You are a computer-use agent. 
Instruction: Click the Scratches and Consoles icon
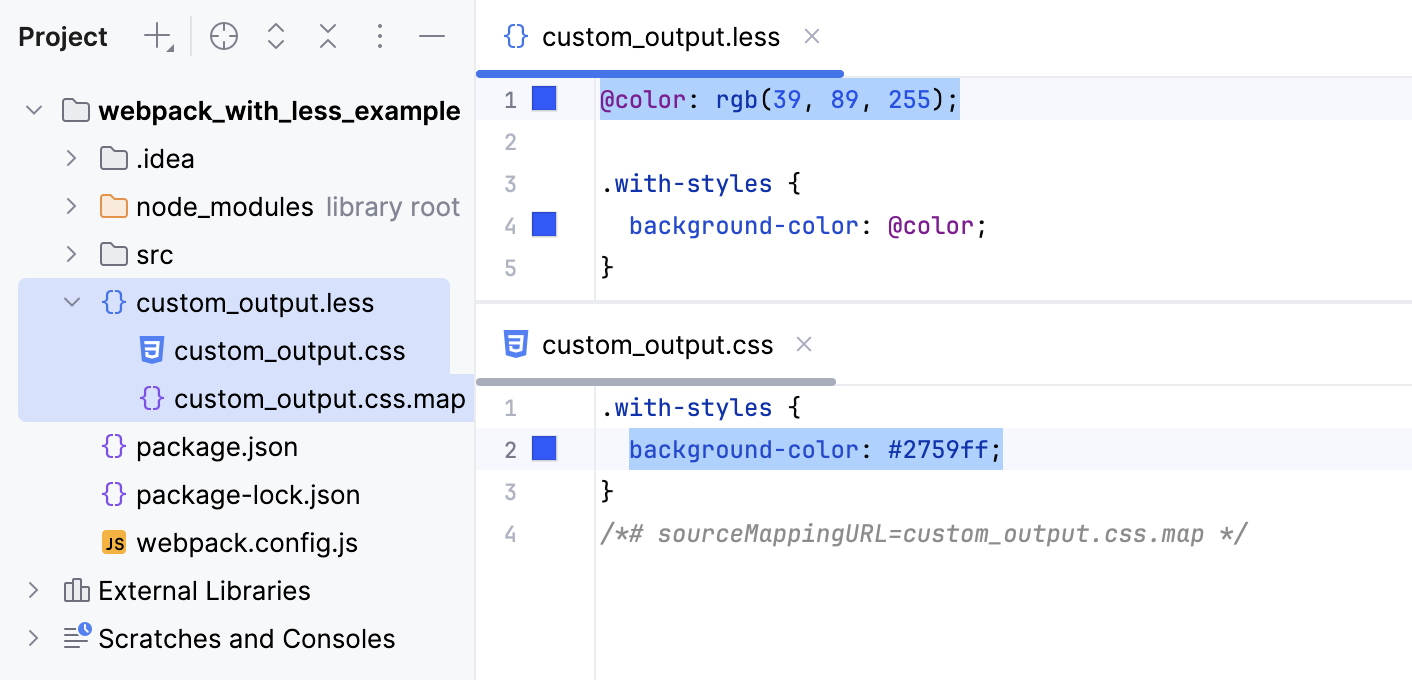pyautogui.click(x=77, y=638)
